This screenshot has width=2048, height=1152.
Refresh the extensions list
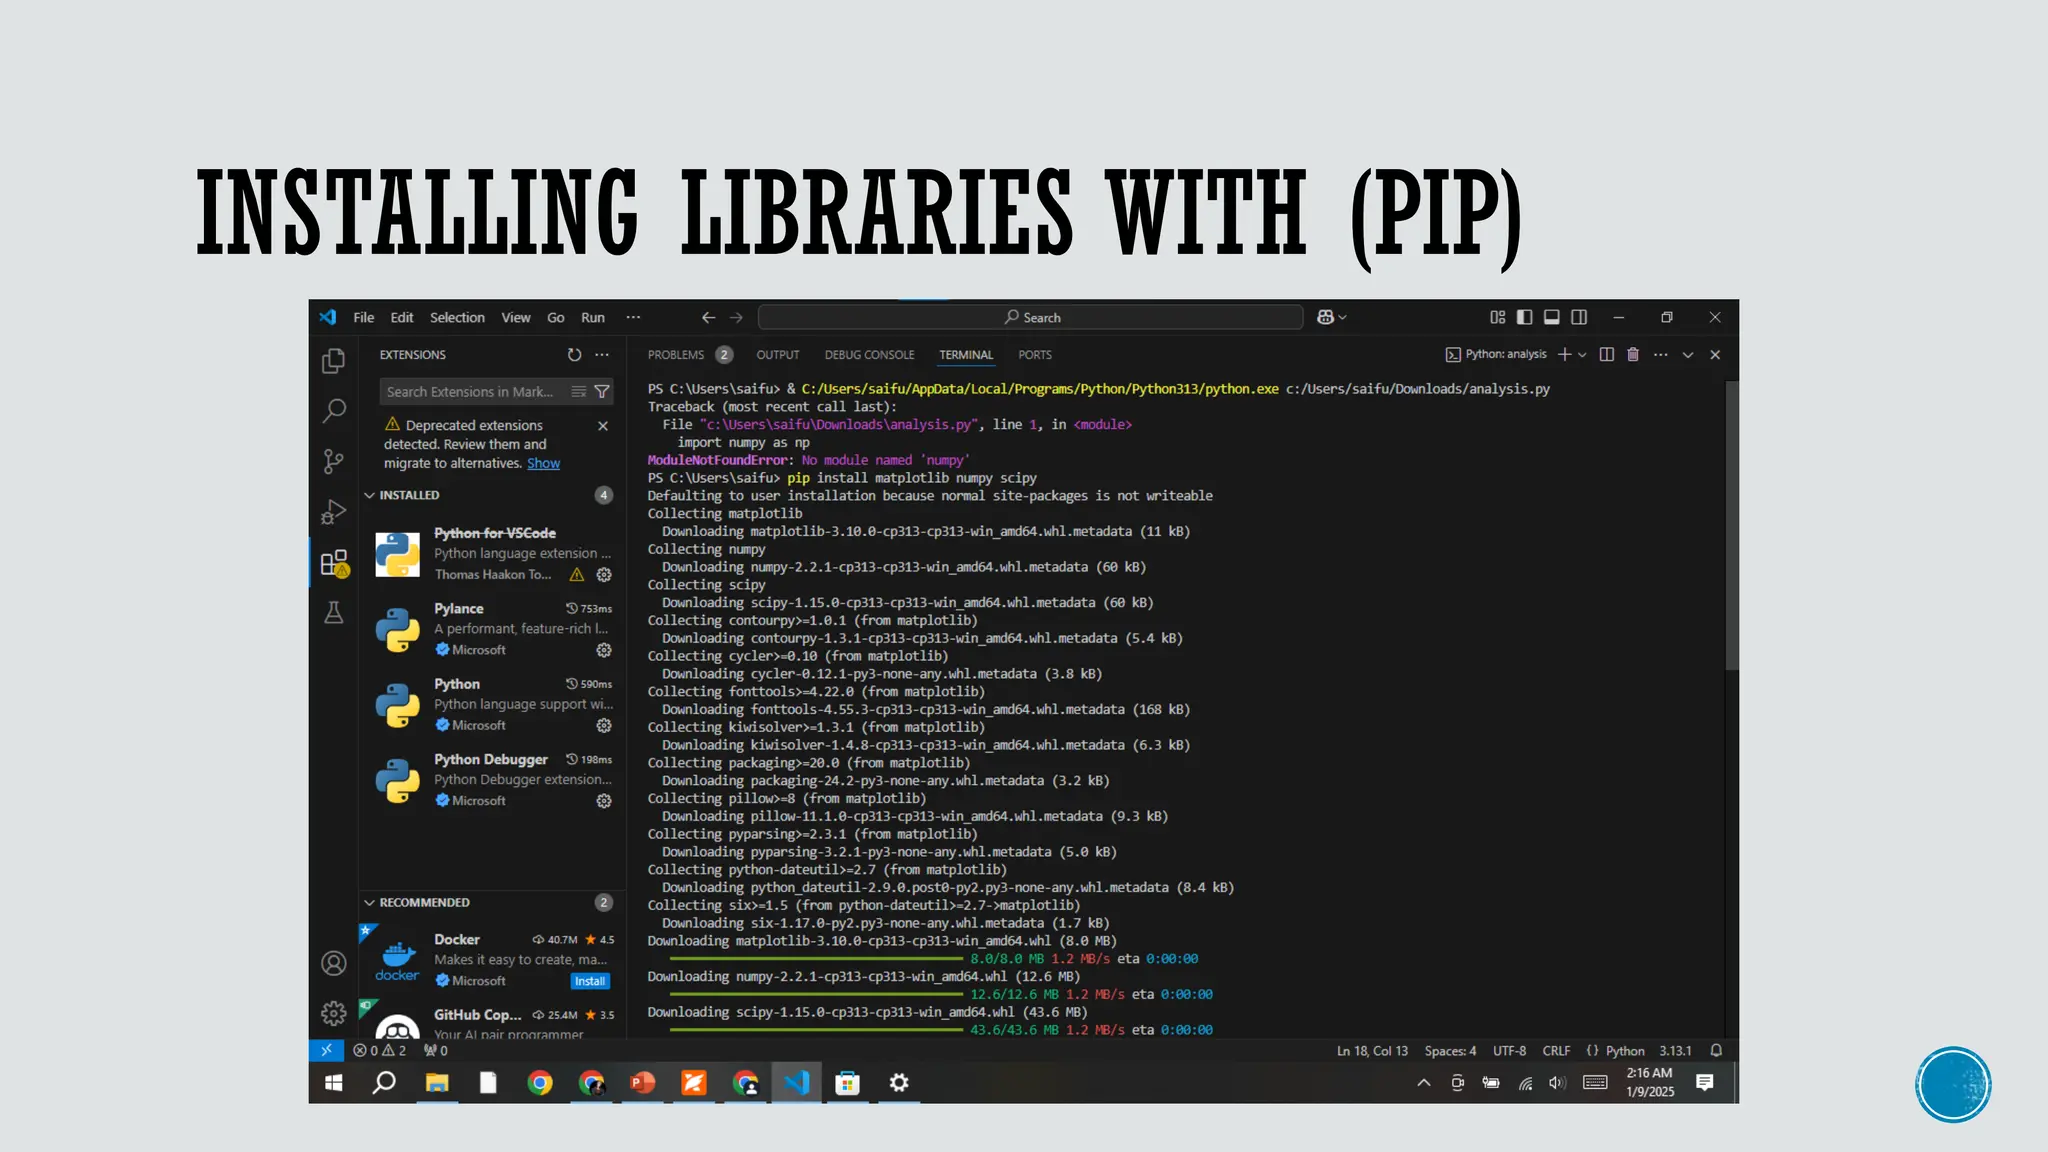coord(574,355)
